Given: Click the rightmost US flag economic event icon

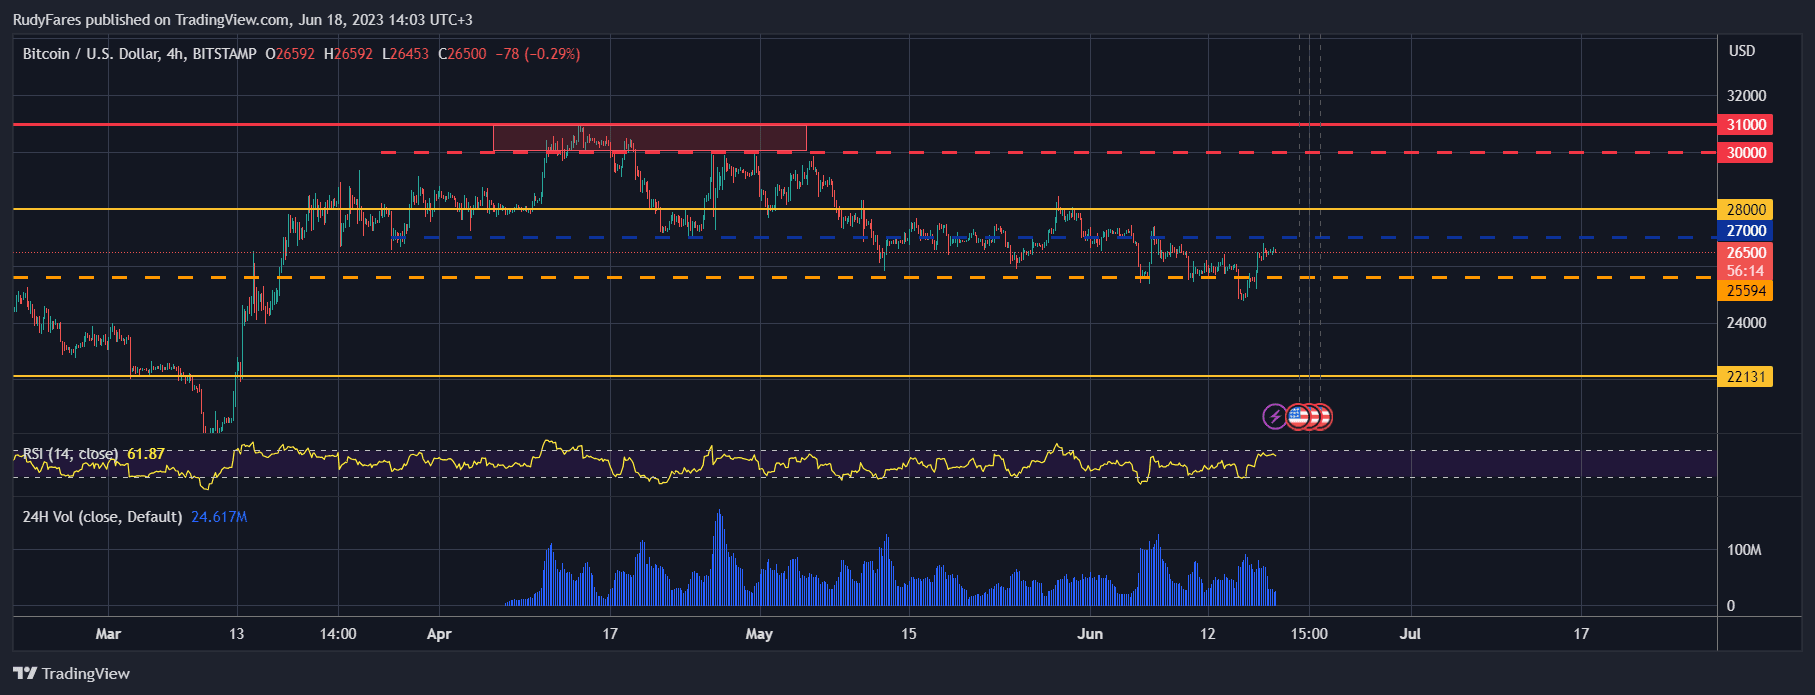Looking at the screenshot, I should (x=1322, y=416).
